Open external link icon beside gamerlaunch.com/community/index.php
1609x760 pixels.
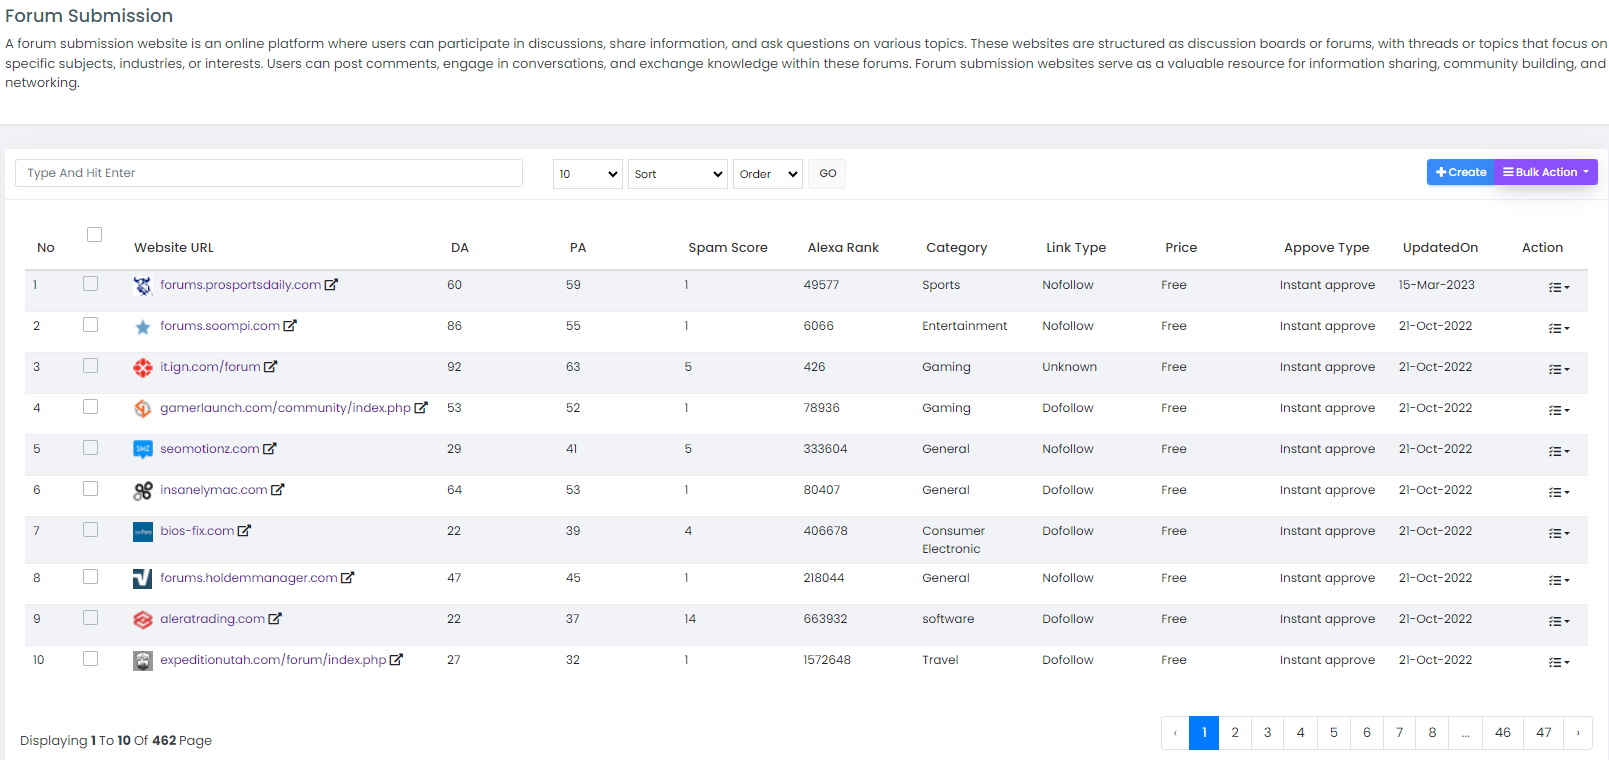[421, 408]
